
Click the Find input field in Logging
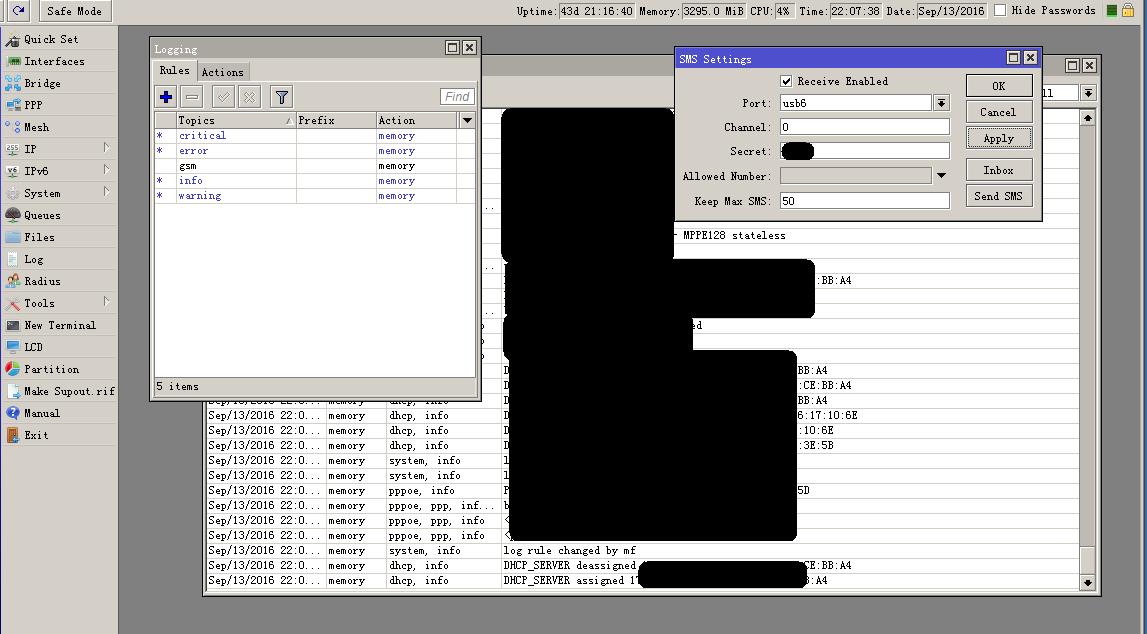click(456, 96)
